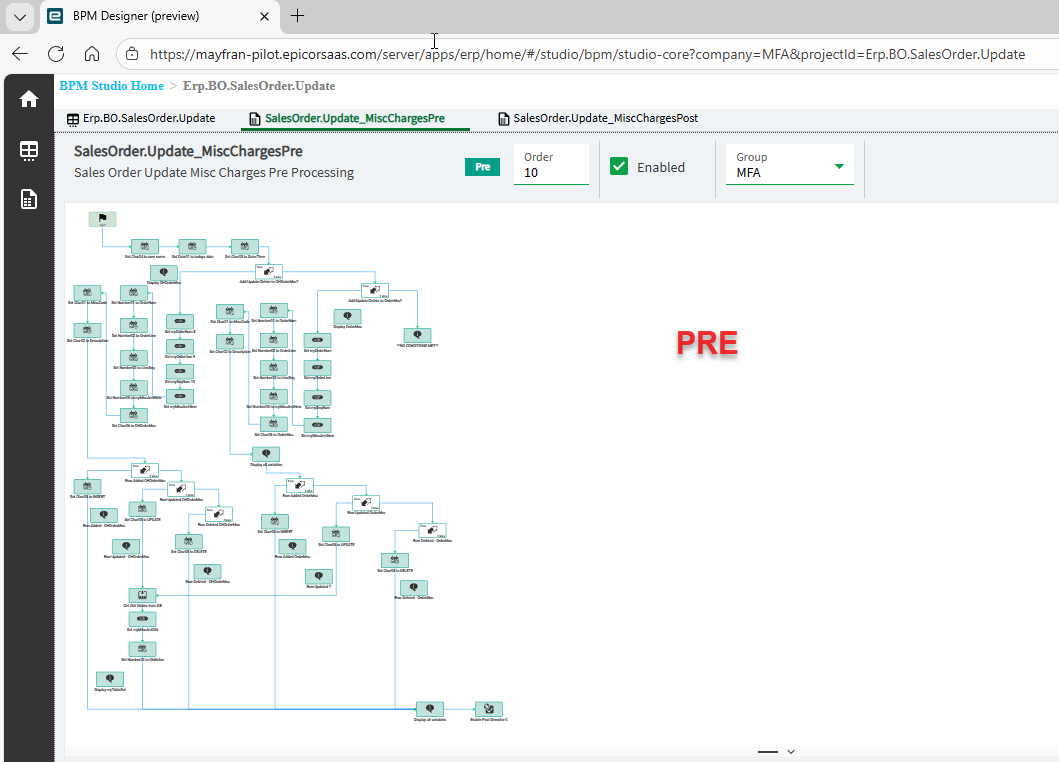
Task: Select the 'Get Old Values from DB' node
Action: (x=143, y=595)
